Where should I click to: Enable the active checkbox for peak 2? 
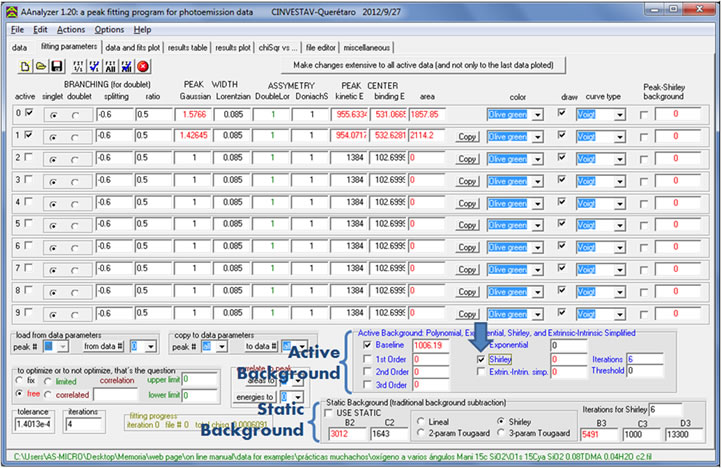click(x=28, y=157)
